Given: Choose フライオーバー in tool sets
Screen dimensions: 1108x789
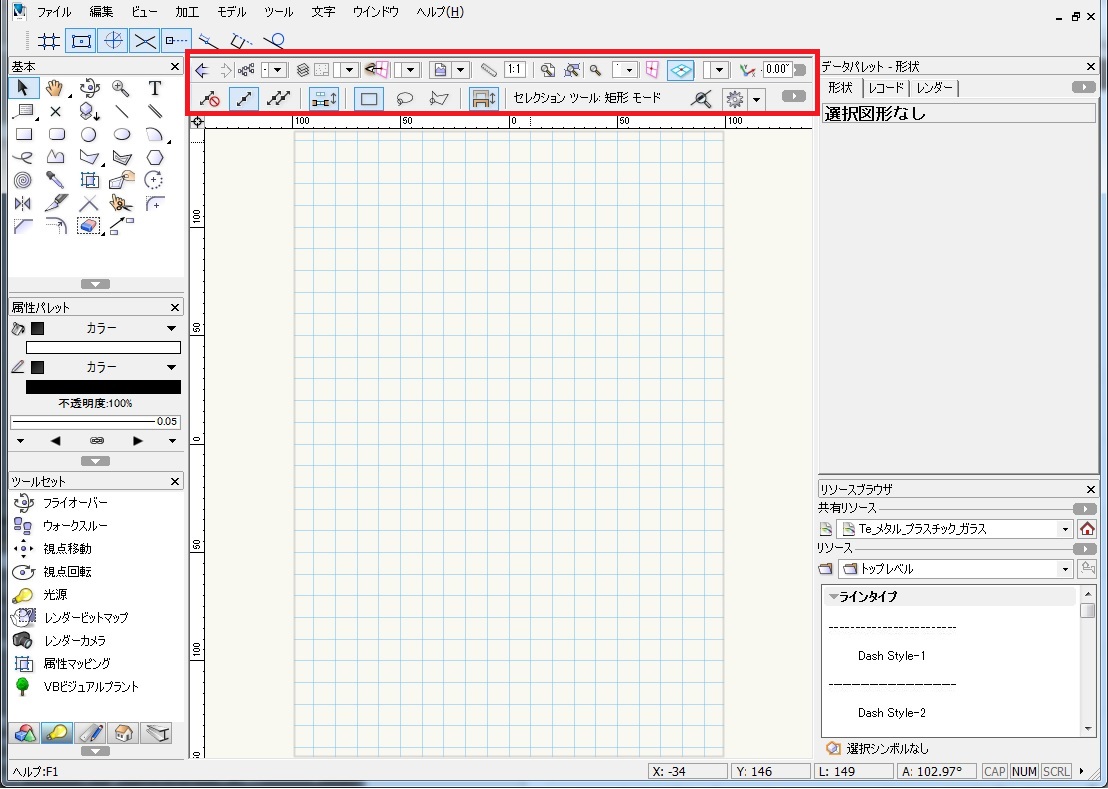Looking at the screenshot, I should click(75, 503).
